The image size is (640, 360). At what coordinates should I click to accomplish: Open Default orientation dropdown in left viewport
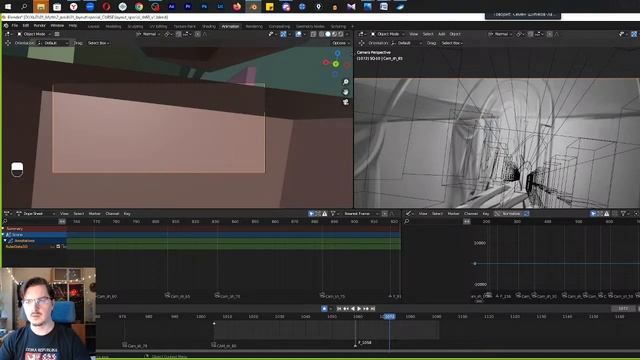pos(53,43)
